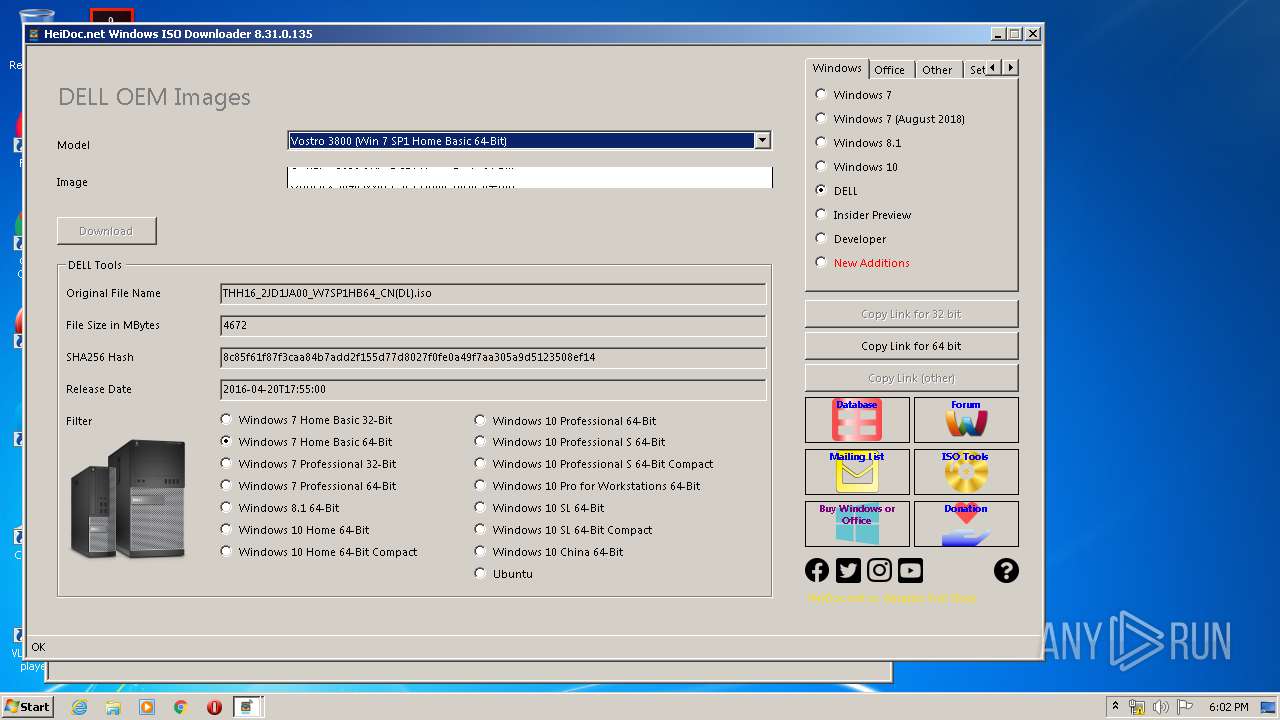Open the Mailing List envelope icon
This screenshot has height=720, width=1280.
coord(857,472)
